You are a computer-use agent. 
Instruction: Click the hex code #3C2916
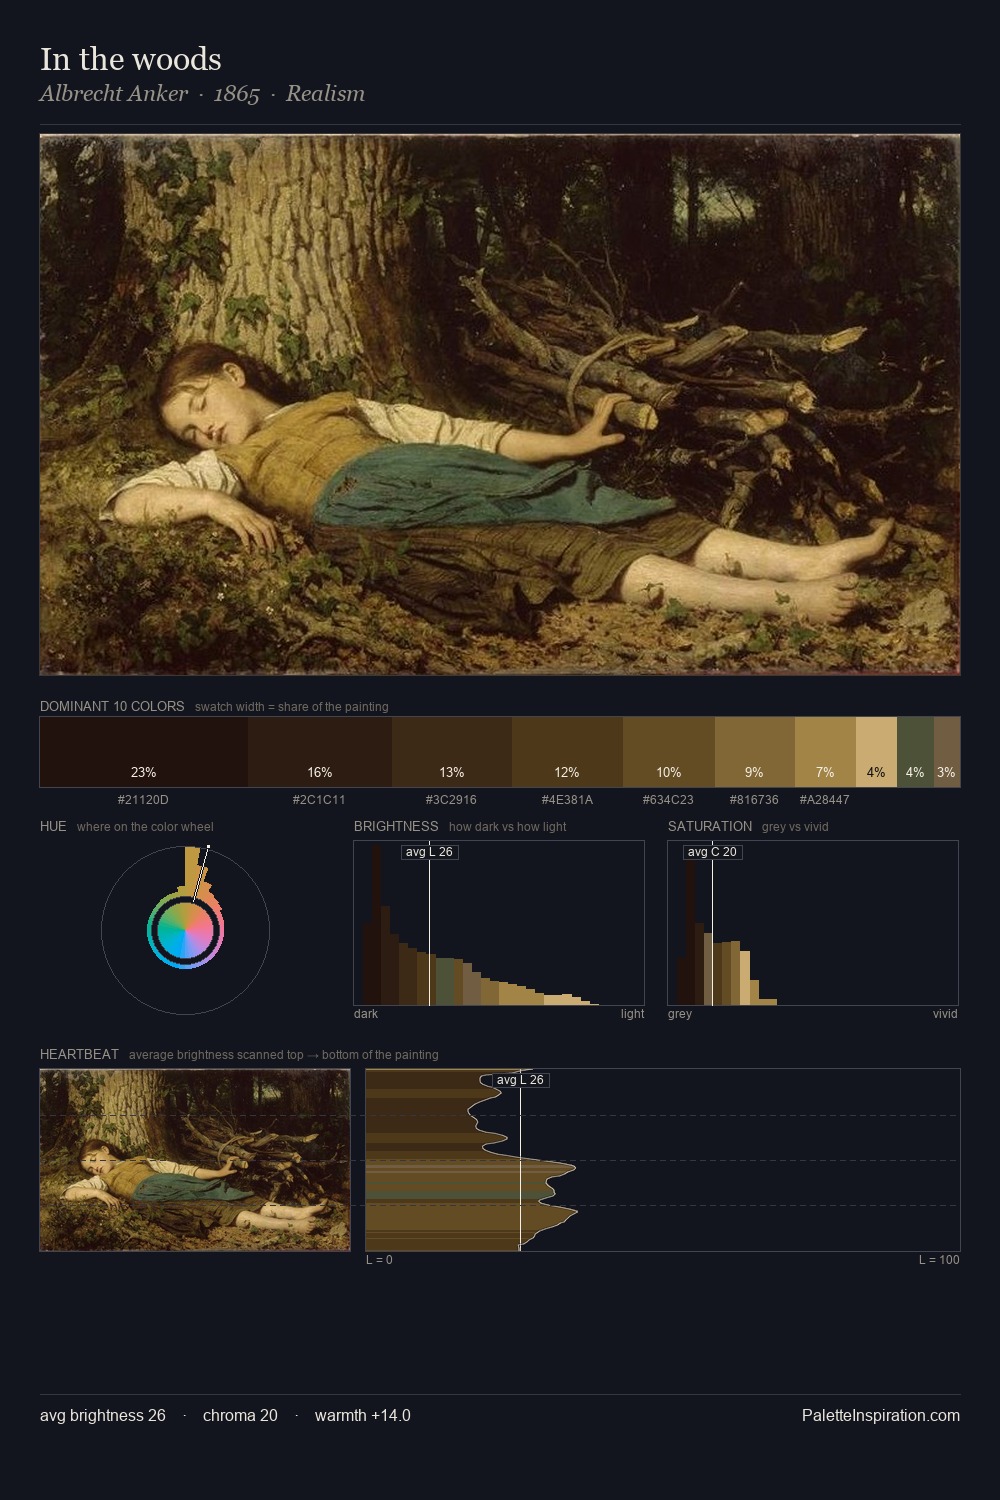(451, 800)
